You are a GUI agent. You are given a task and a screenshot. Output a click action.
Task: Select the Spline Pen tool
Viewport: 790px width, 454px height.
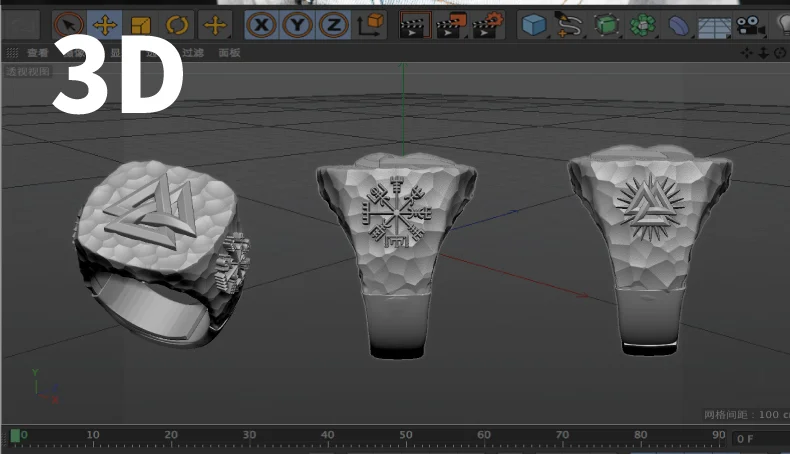click(x=569, y=25)
